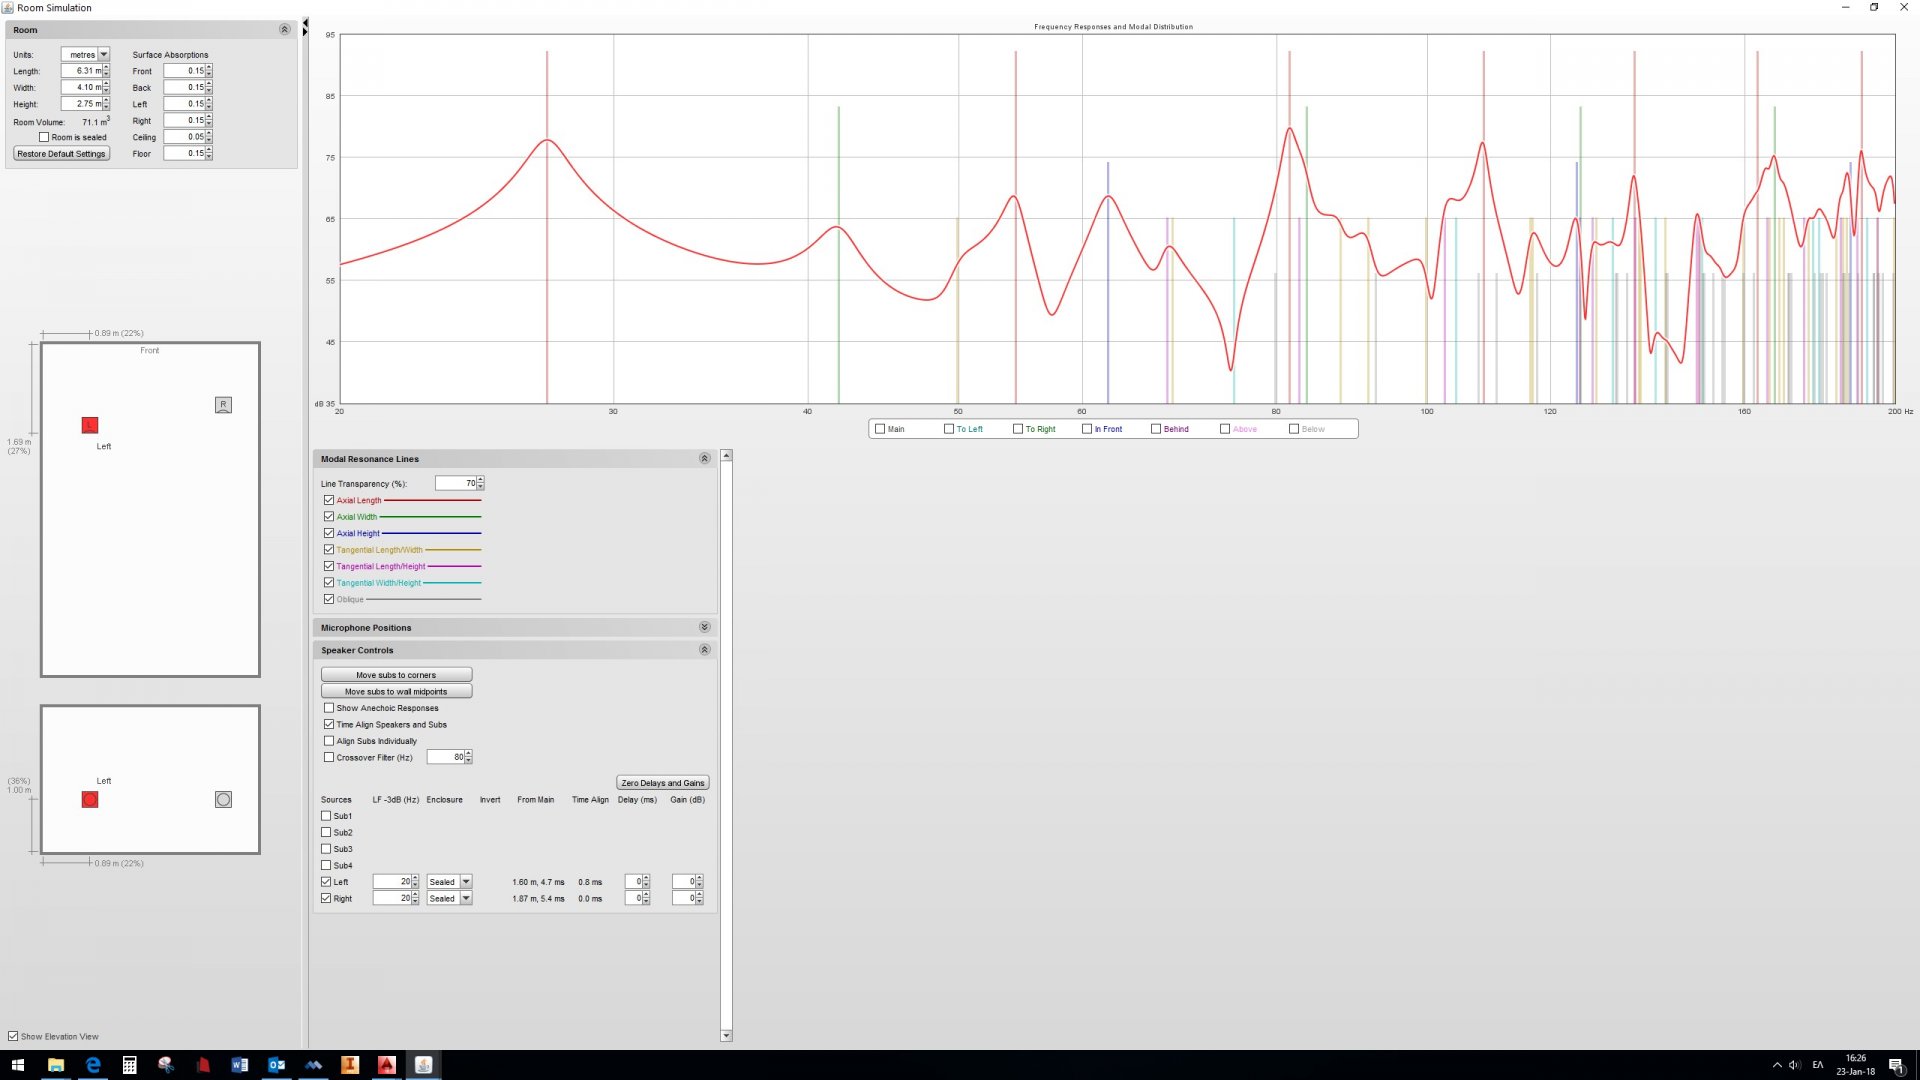
Task: Open Microsoft Word from the taskbar
Action: coord(239,1065)
